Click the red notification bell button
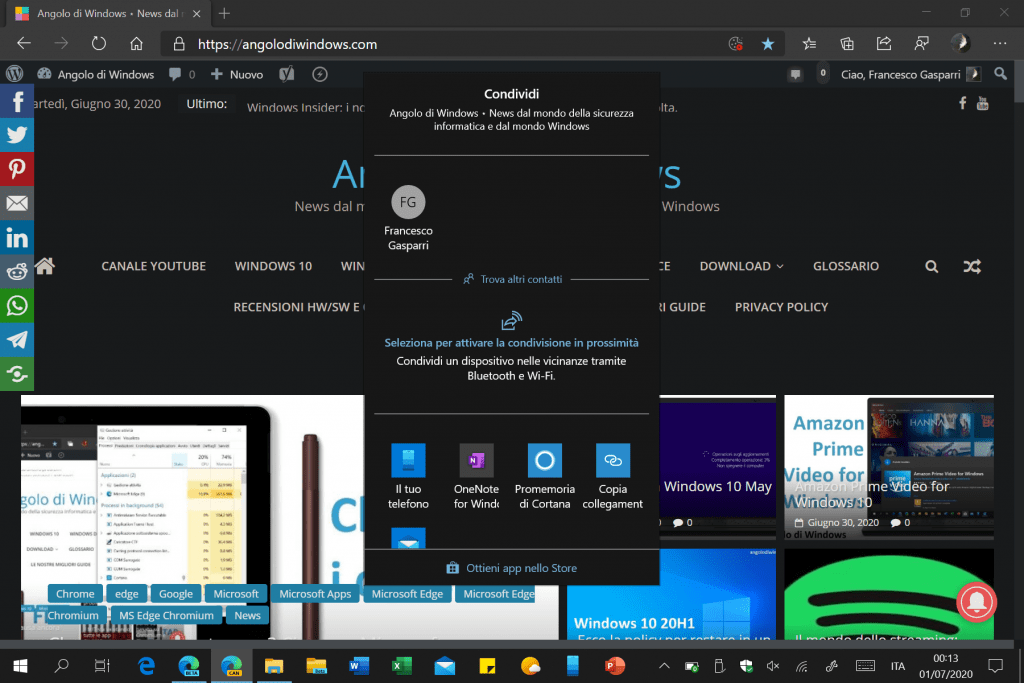The image size is (1024, 683). tap(977, 599)
